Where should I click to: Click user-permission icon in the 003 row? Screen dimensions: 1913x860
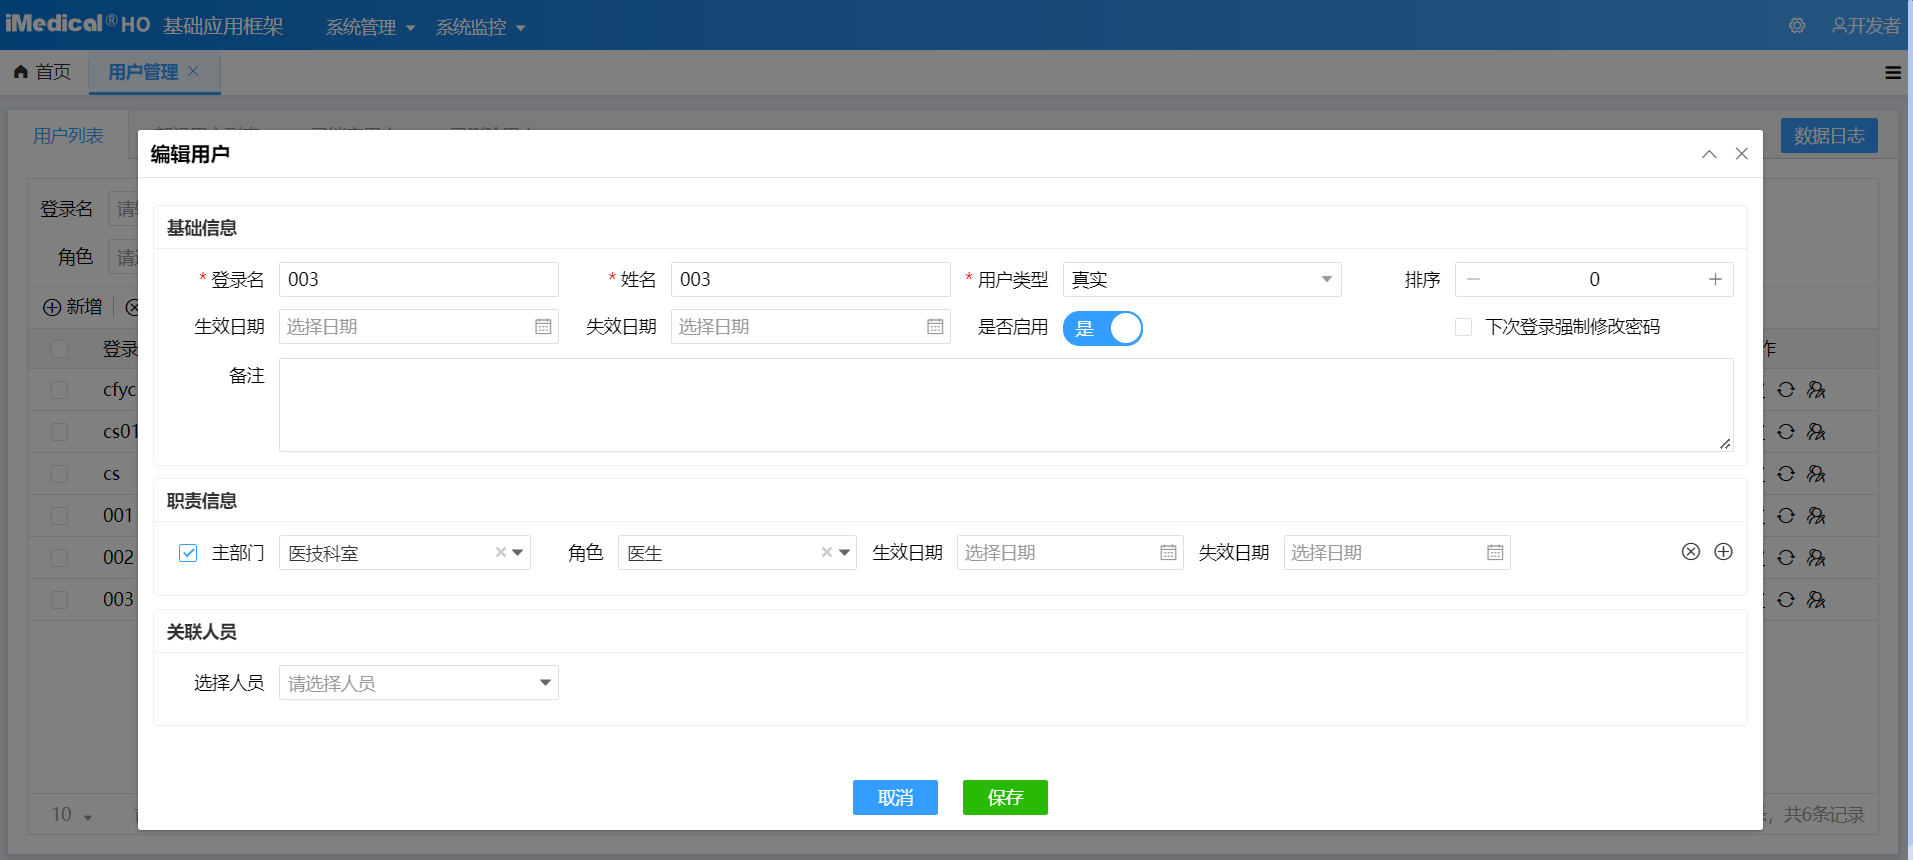tap(1817, 600)
